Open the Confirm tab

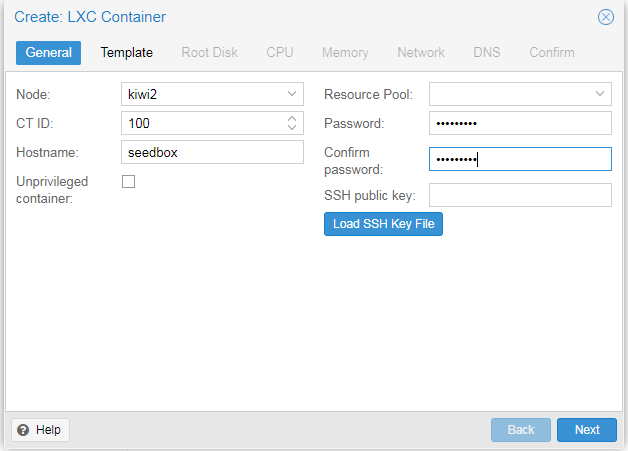pos(552,52)
